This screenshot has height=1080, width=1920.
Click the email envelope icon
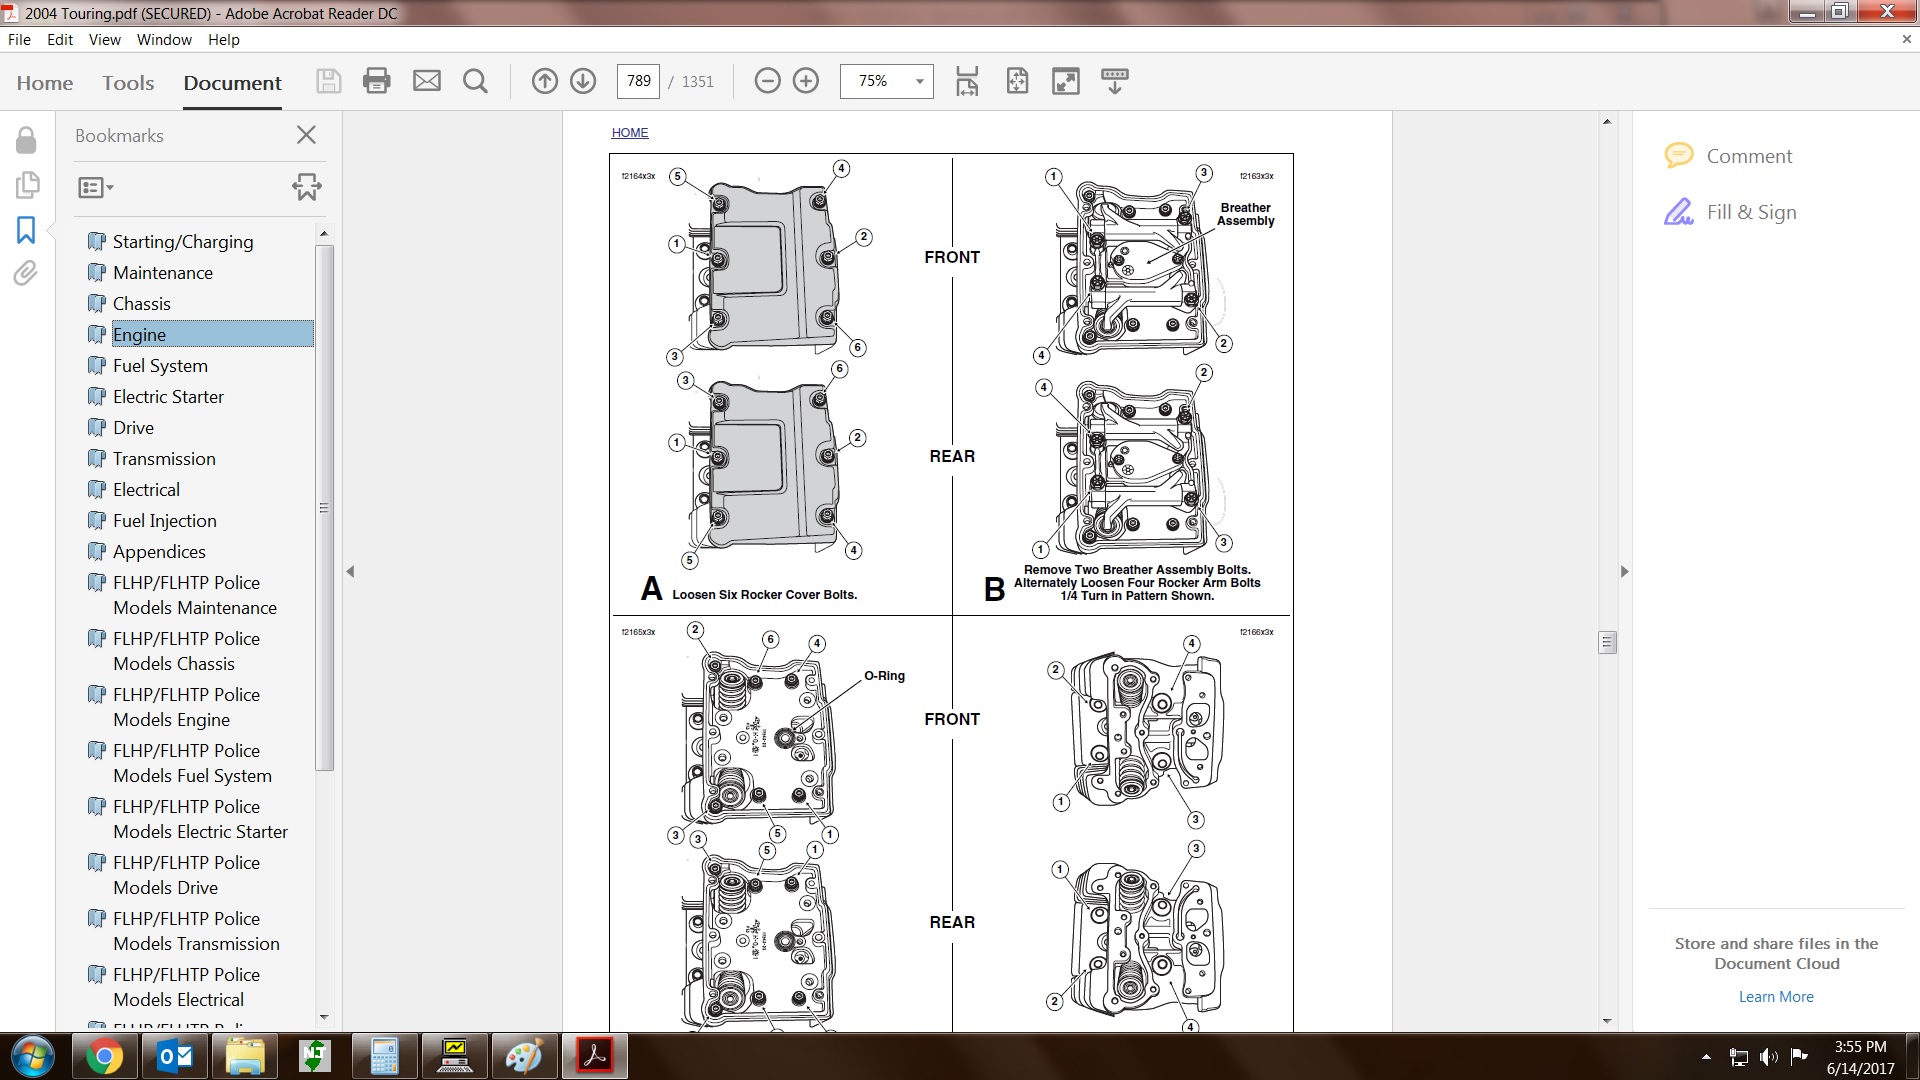coord(427,81)
